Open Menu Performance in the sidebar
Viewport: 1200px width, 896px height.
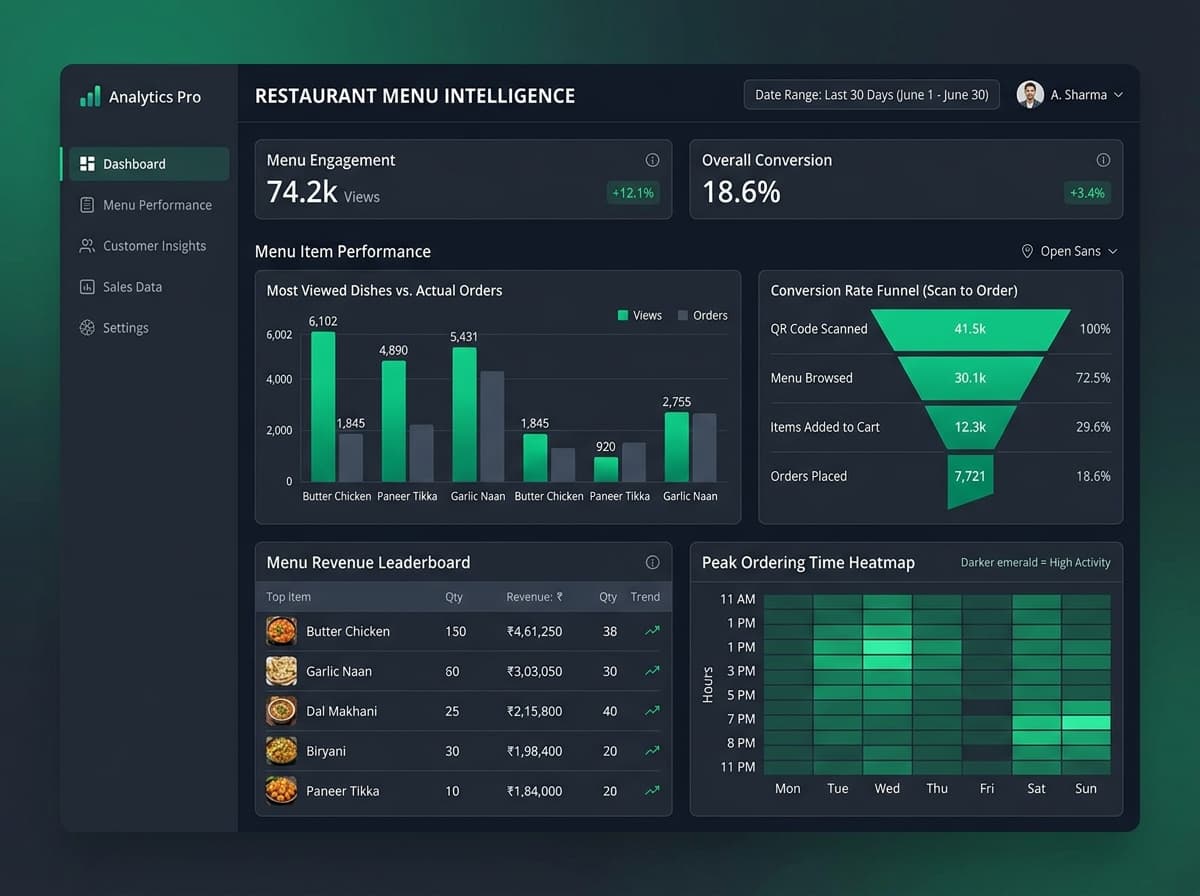point(146,205)
